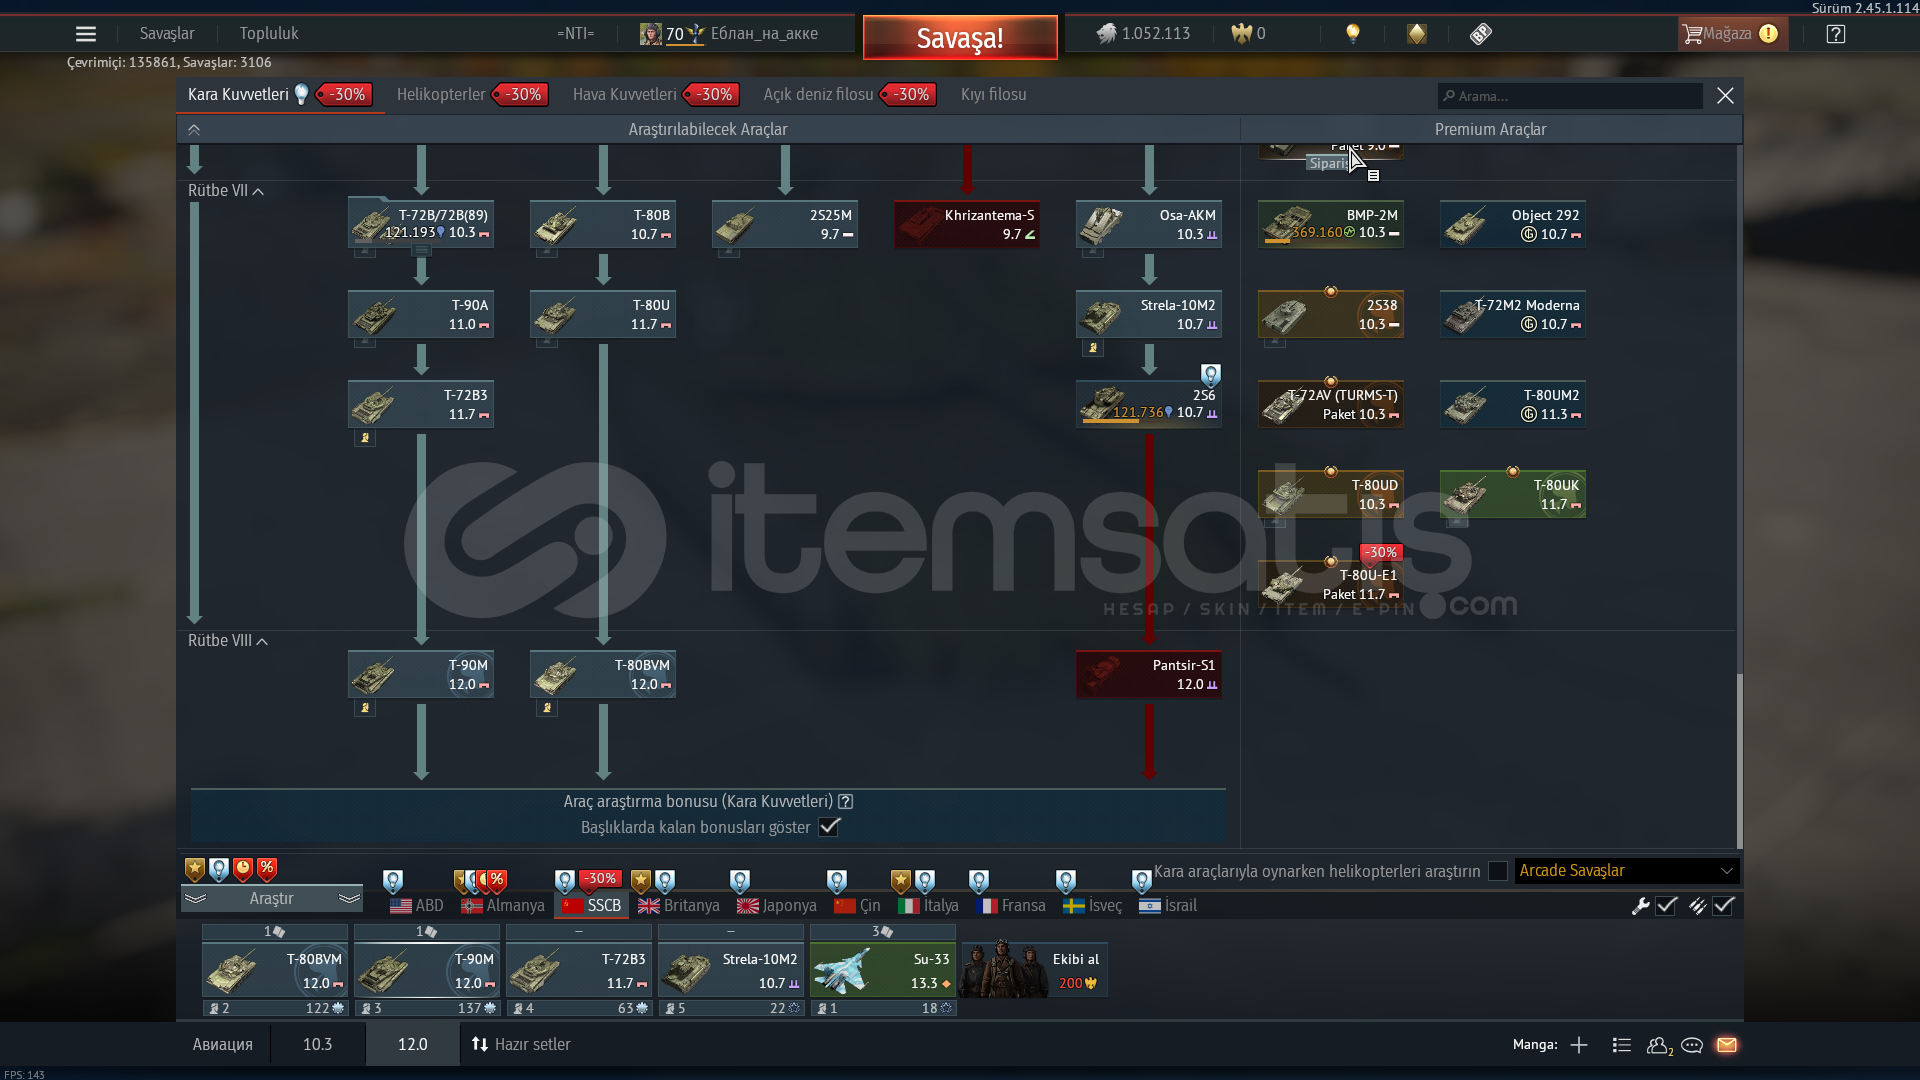Select the T-80BVM crew slot card
This screenshot has height=1080, width=1920.
(x=275, y=970)
